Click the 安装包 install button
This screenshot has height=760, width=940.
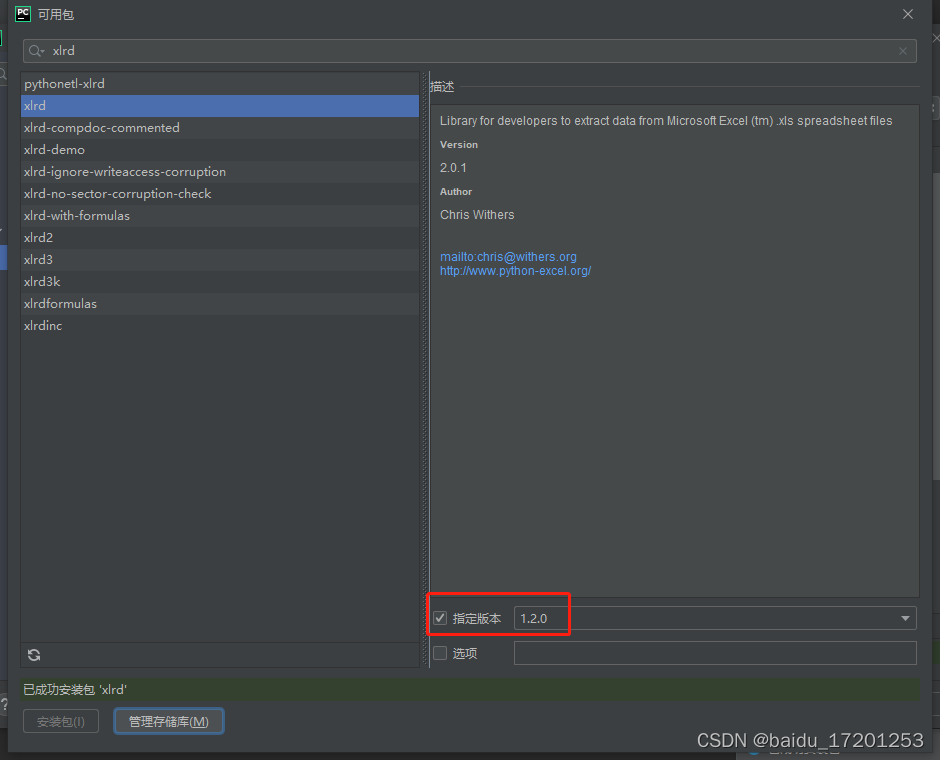tap(60, 720)
